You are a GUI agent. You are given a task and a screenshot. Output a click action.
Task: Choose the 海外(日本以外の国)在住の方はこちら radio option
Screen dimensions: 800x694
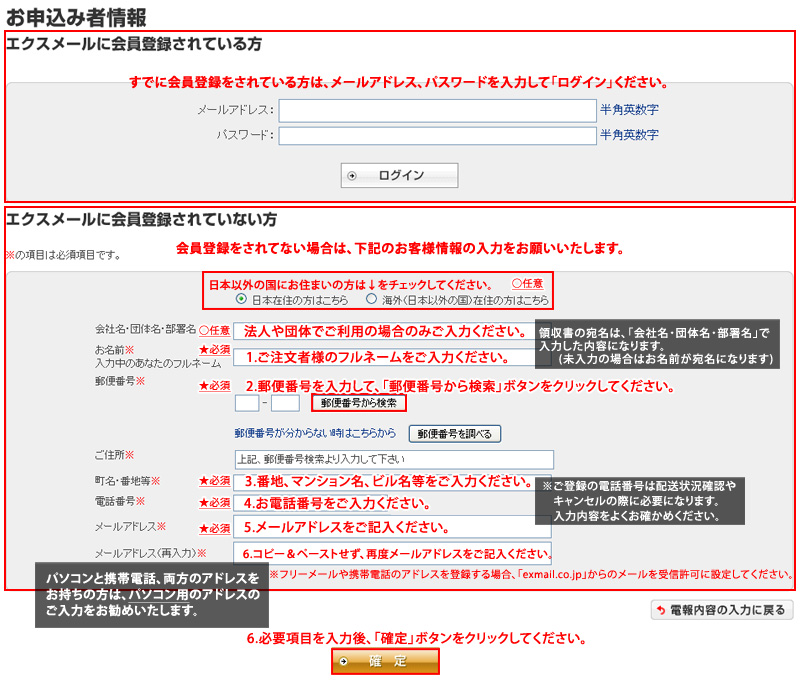(371, 299)
